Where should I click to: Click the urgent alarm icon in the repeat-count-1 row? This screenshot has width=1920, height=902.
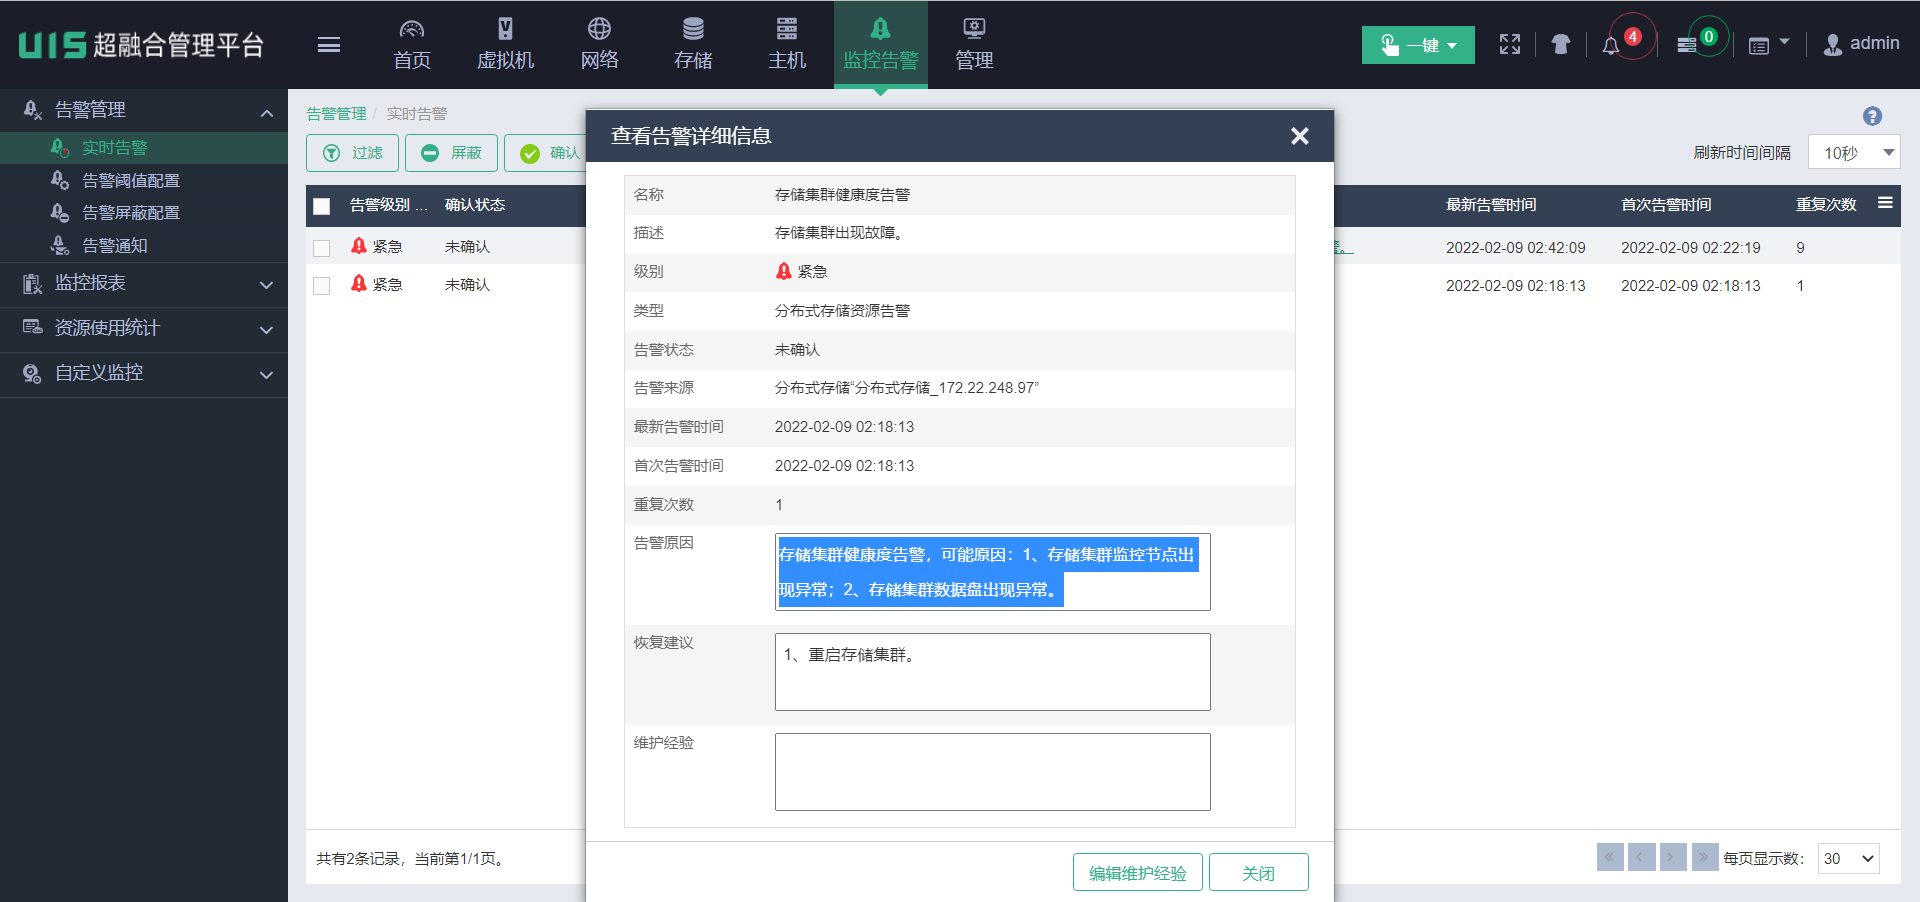(x=359, y=284)
